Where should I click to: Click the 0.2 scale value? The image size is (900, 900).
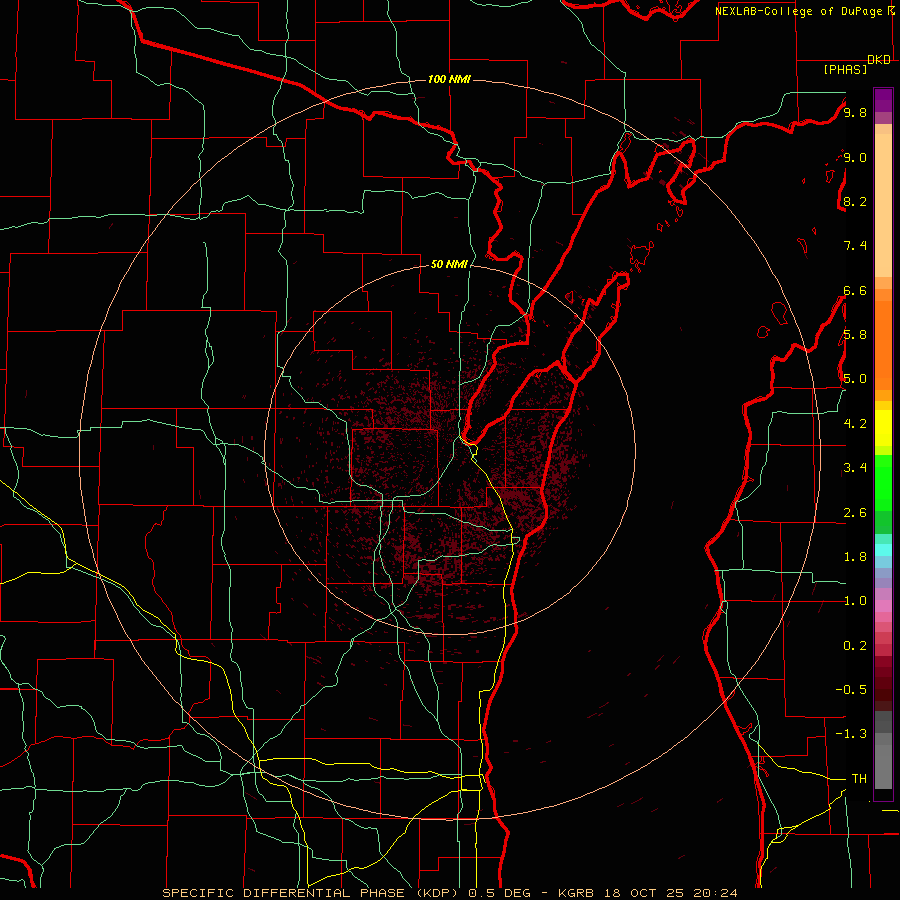pos(855,646)
